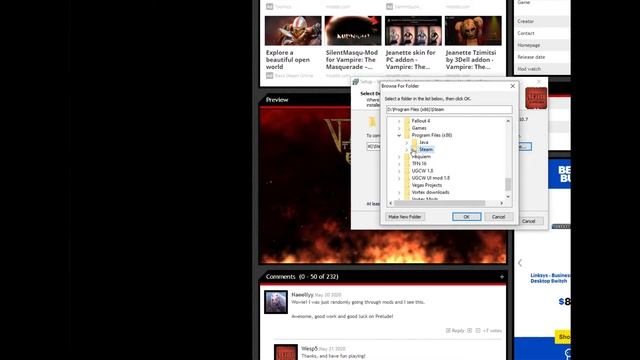Expand the Games folder arrow
This screenshot has height=360, width=640.
click(399, 128)
